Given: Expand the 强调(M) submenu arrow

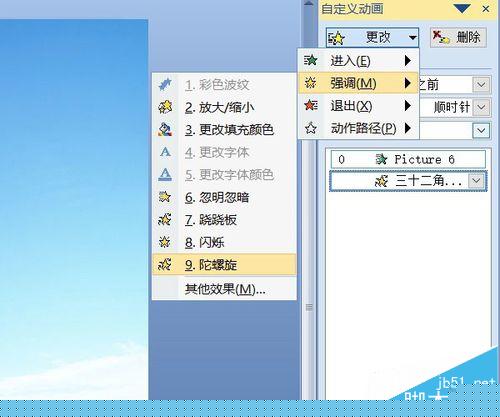Looking at the screenshot, I should [407, 83].
